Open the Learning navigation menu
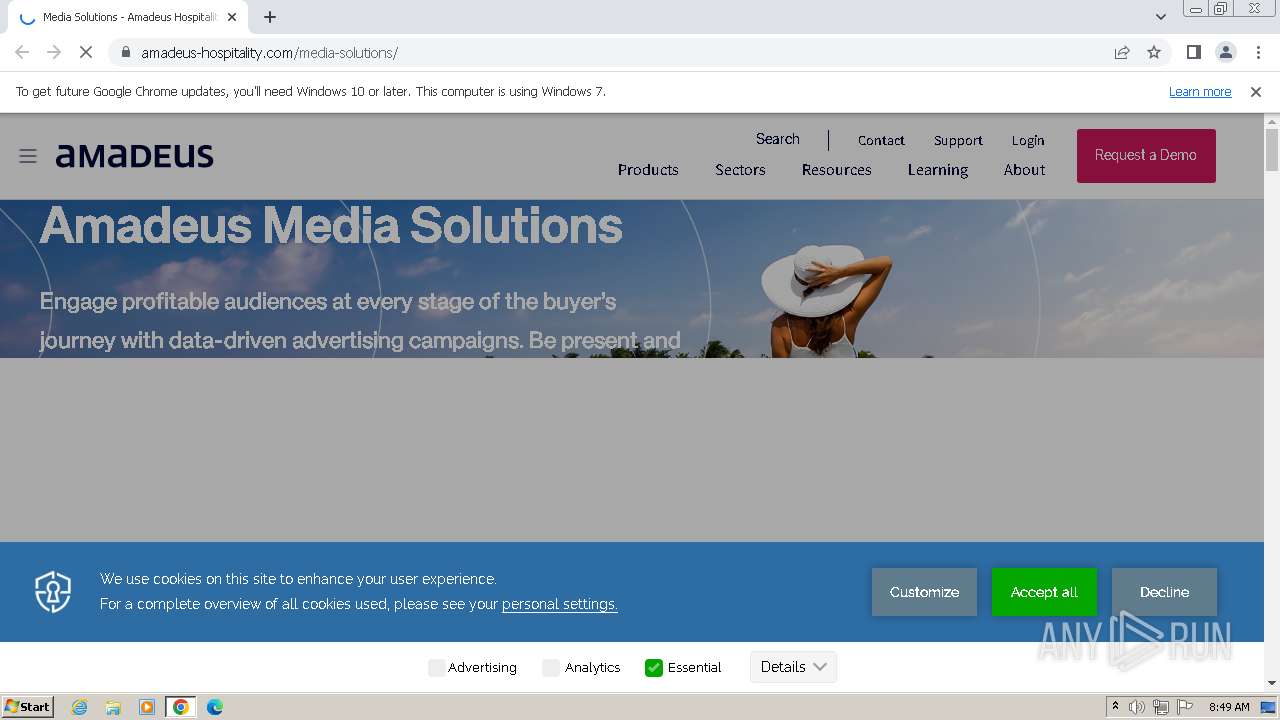 click(x=938, y=170)
